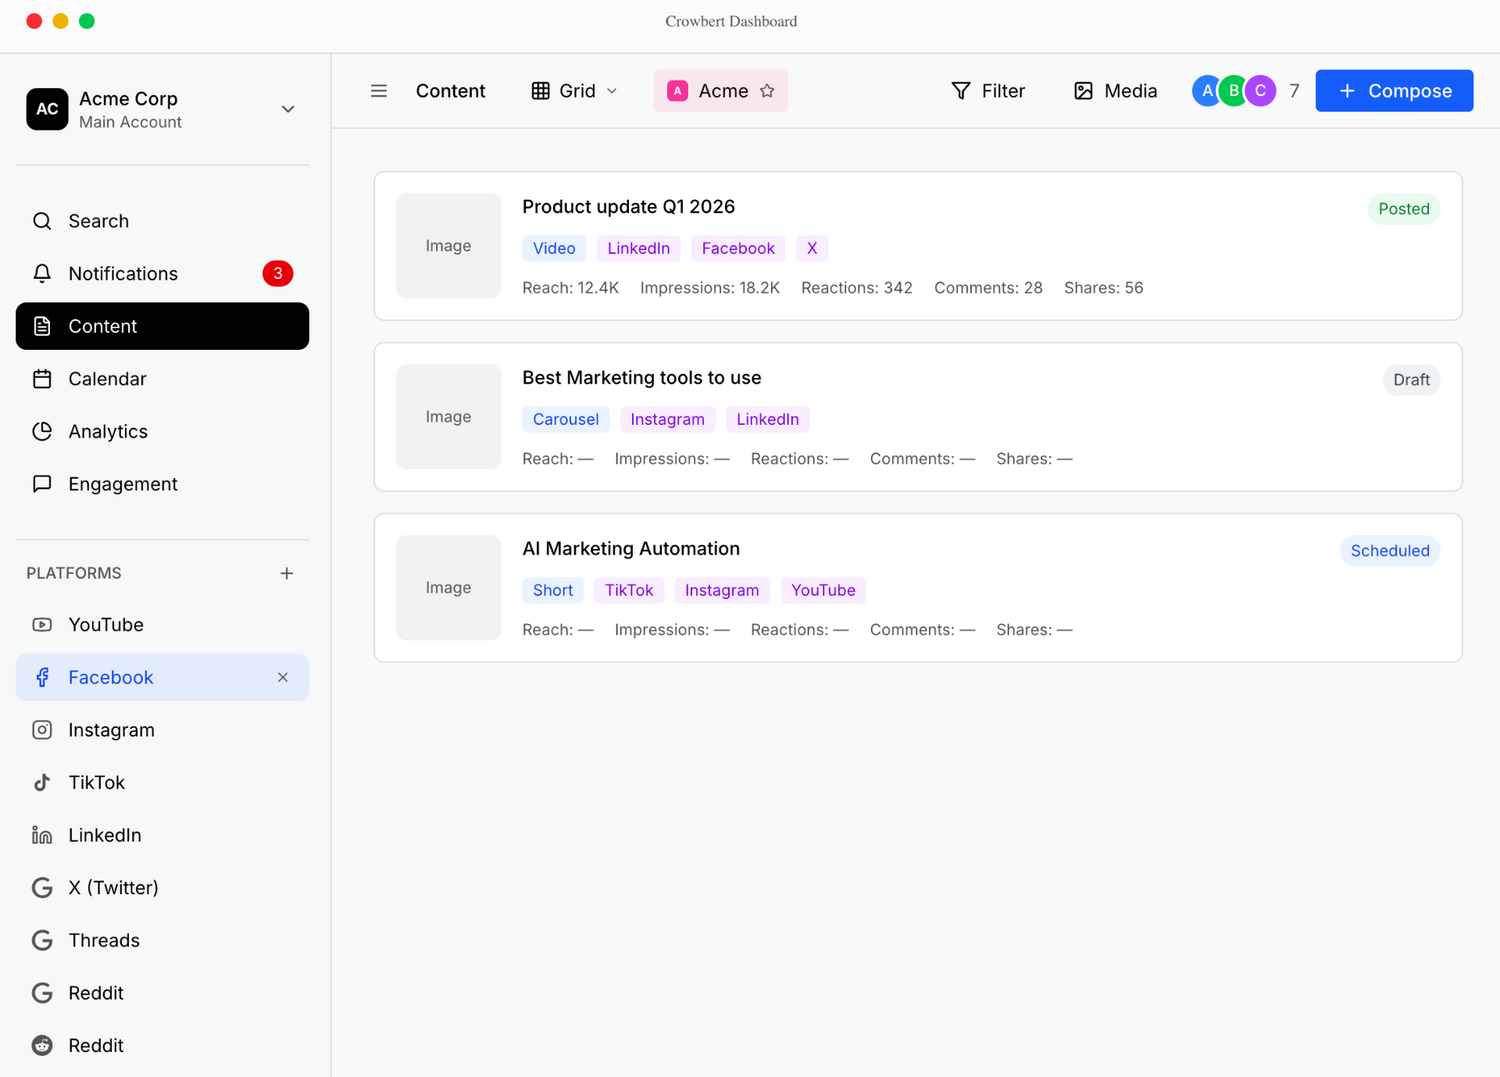The width and height of the screenshot is (1500, 1077).
Task: Select the LinkedIn platform icon in sidebar
Action: pyautogui.click(x=42, y=835)
